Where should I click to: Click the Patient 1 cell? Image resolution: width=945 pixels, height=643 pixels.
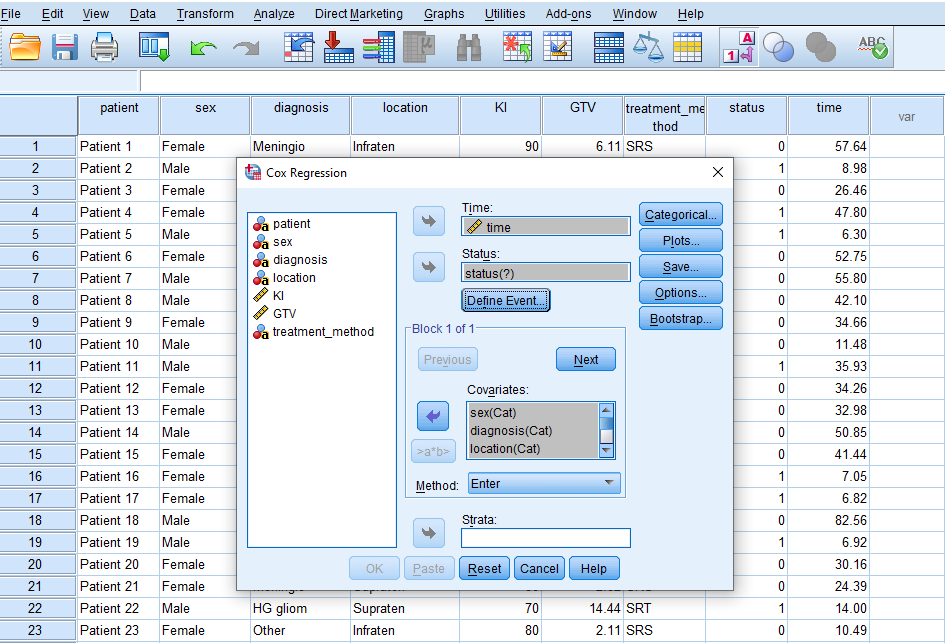(x=119, y=146)
